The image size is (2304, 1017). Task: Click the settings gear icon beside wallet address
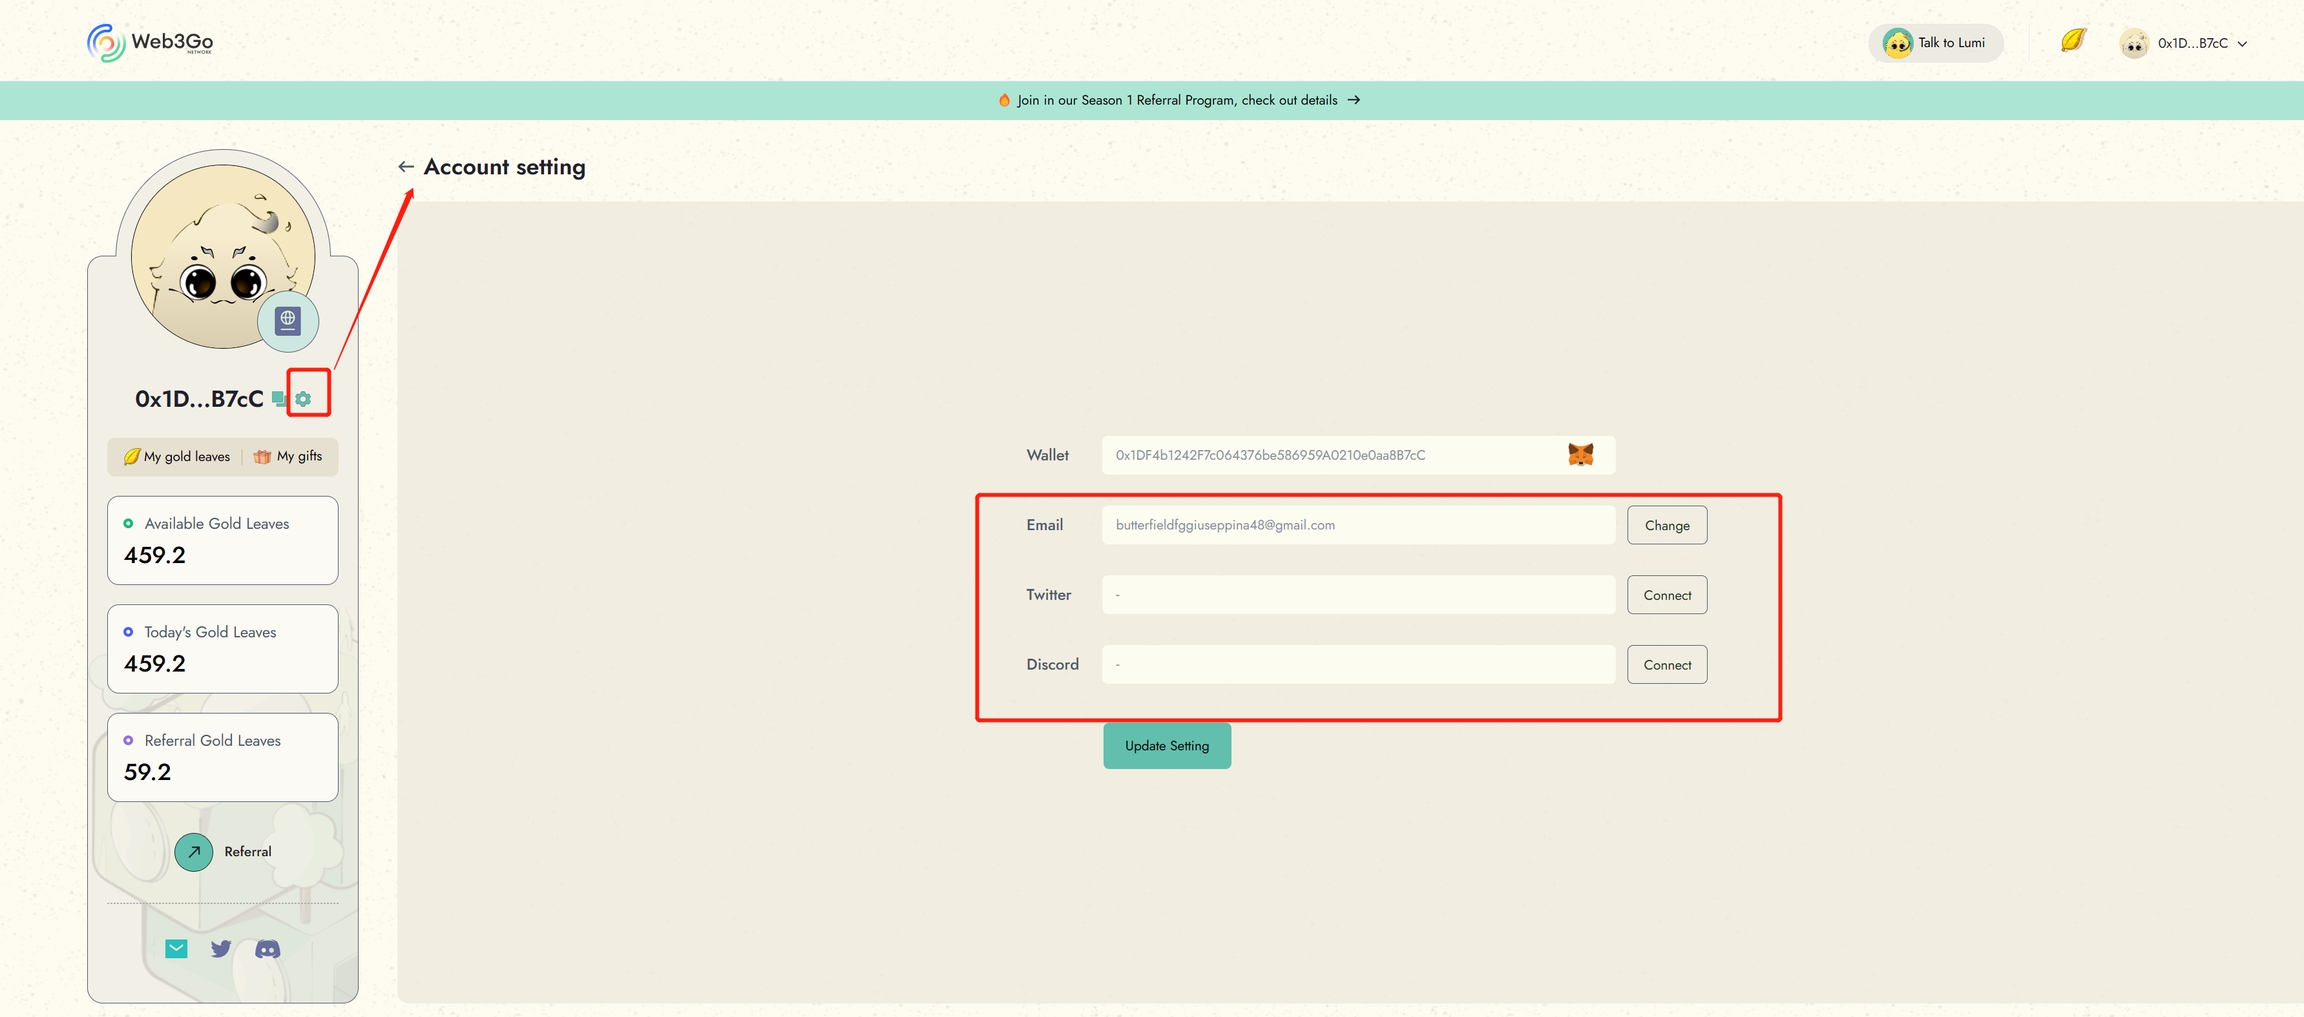[303, 399]
